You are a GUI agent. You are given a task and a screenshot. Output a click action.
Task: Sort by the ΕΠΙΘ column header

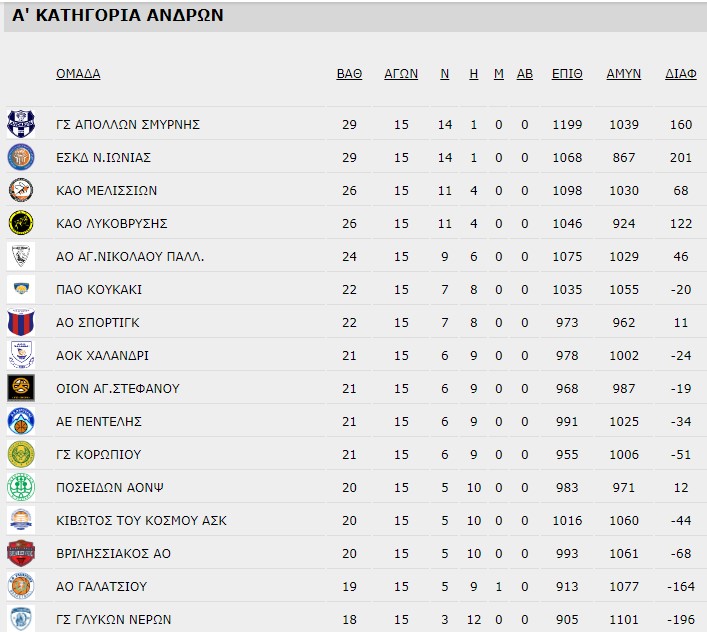pos(567,74)
